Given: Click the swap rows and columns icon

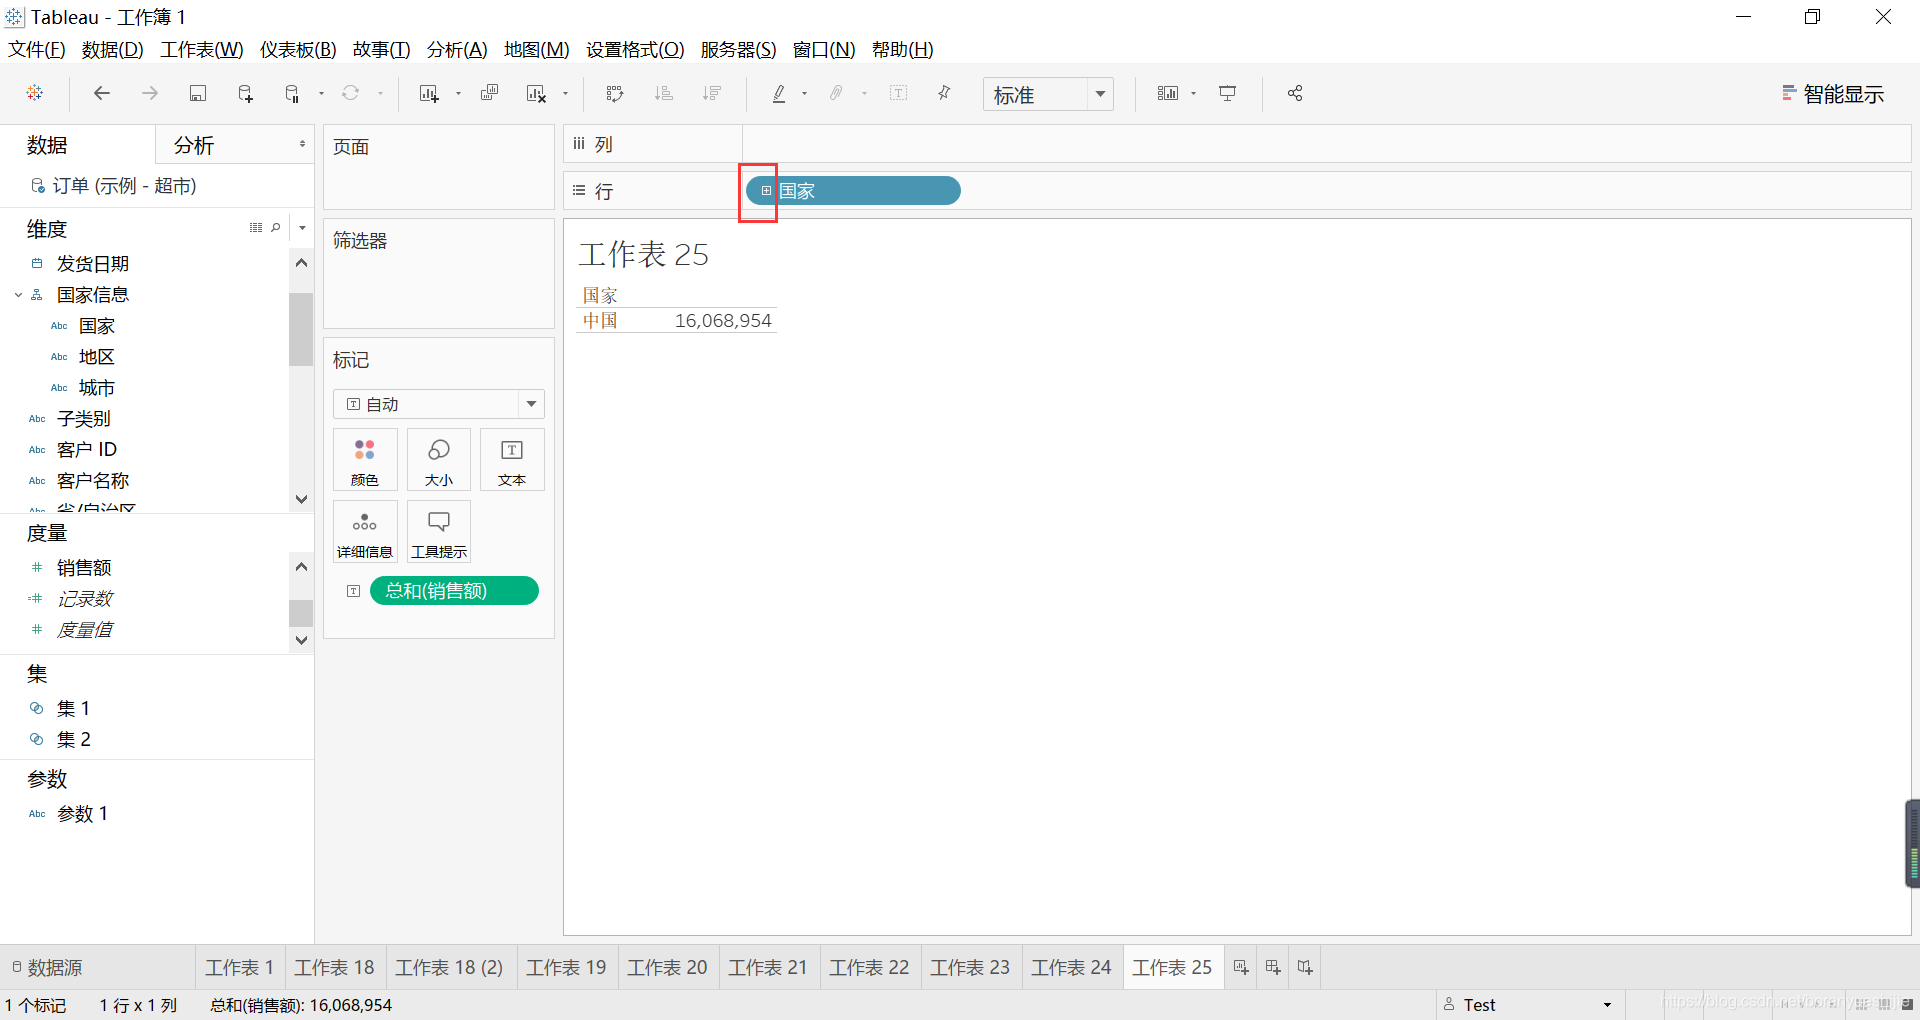Looking at the screenshot, I should point(615,93).
